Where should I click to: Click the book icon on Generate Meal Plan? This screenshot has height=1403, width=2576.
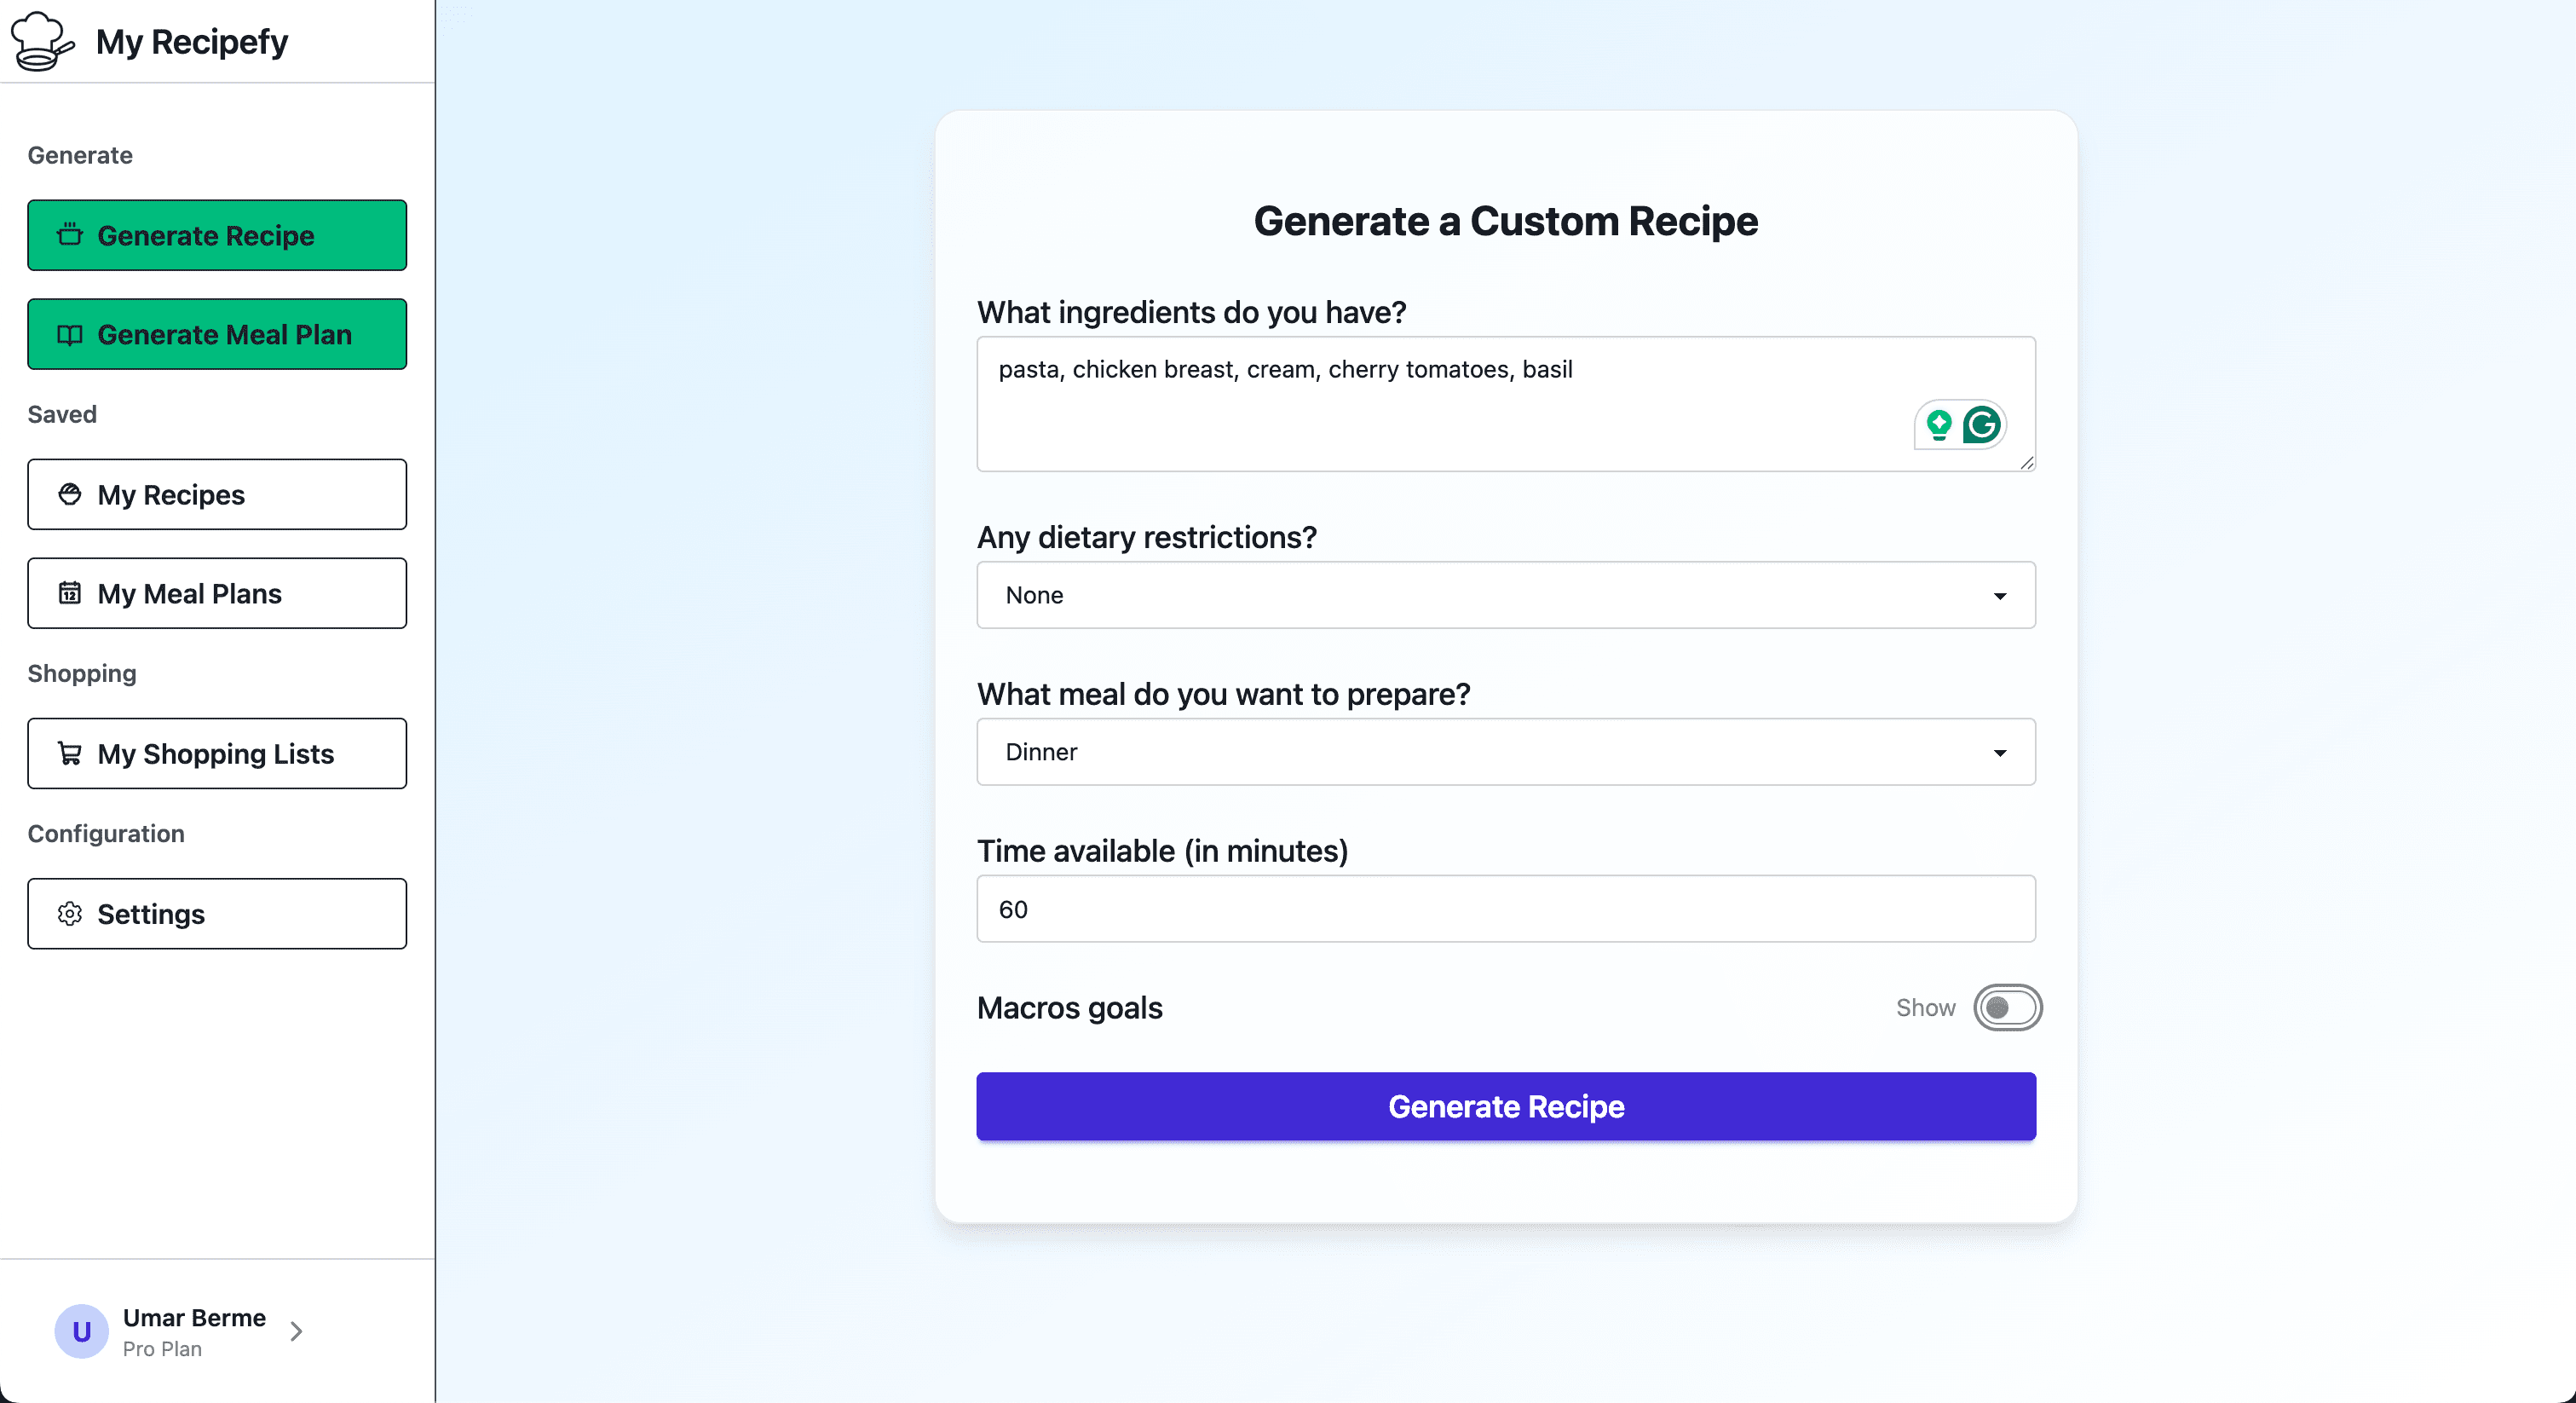point(69,334)
